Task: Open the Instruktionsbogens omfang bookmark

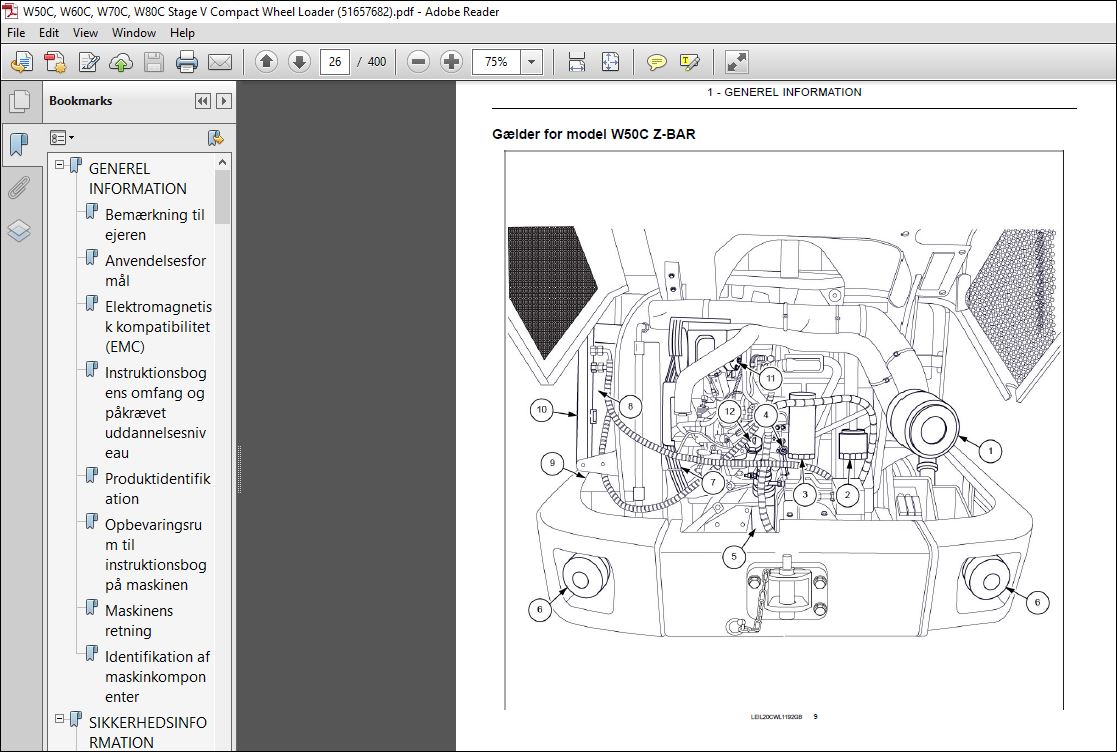Action: click(x=155, y=412)
